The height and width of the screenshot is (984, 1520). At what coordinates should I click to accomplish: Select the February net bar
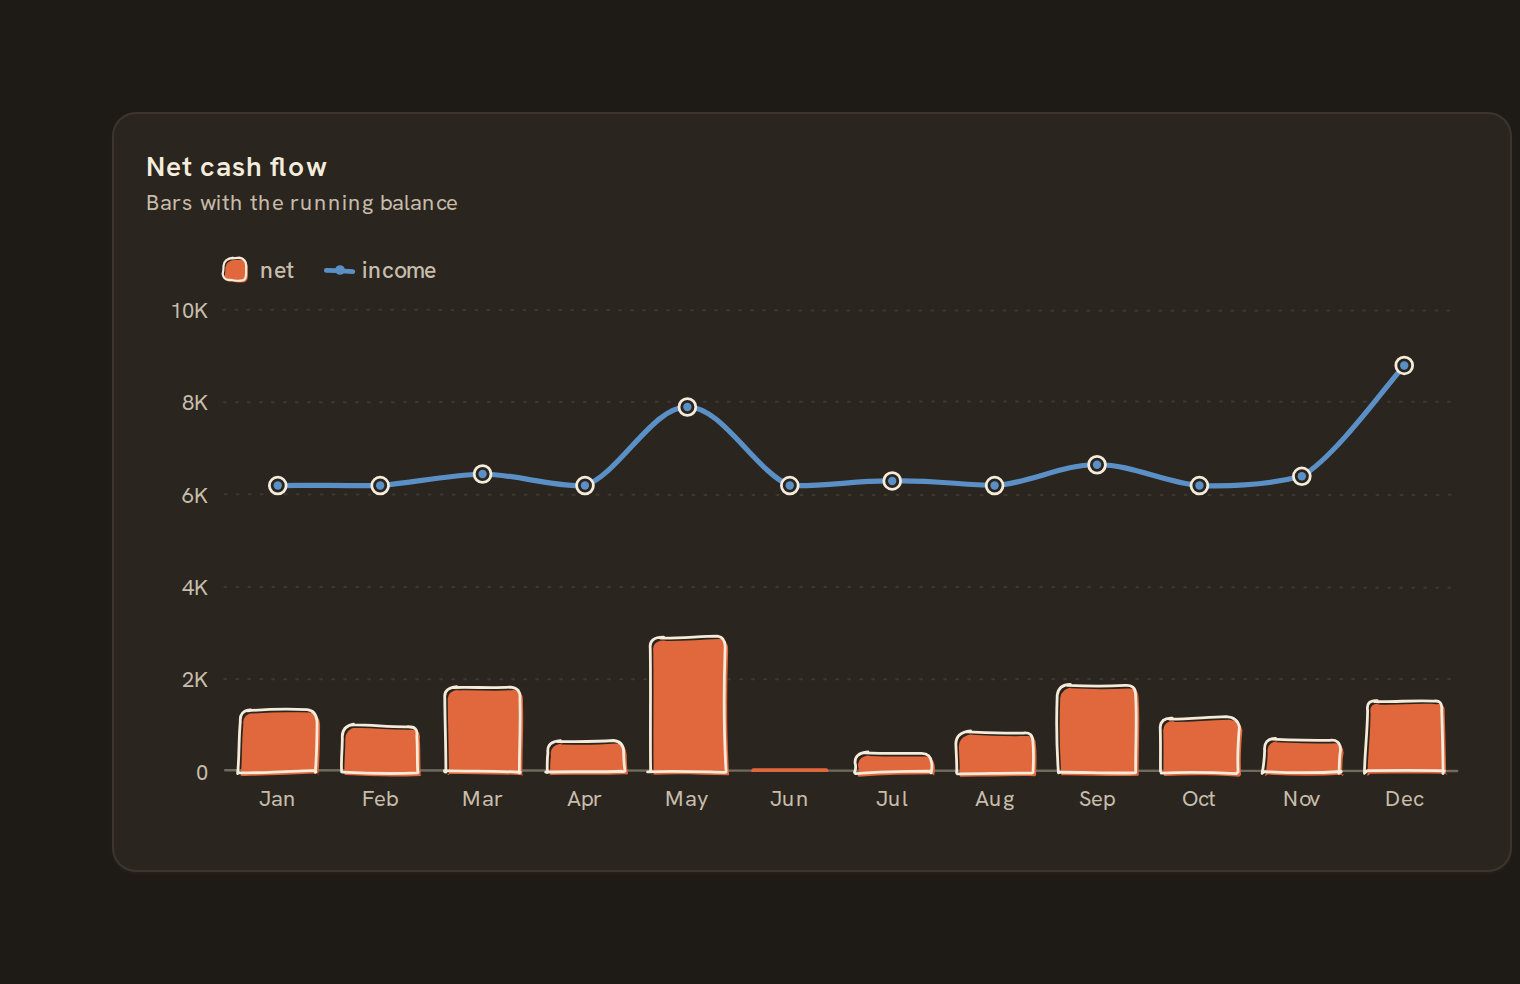pyautogui.click(x=380, y=749)
